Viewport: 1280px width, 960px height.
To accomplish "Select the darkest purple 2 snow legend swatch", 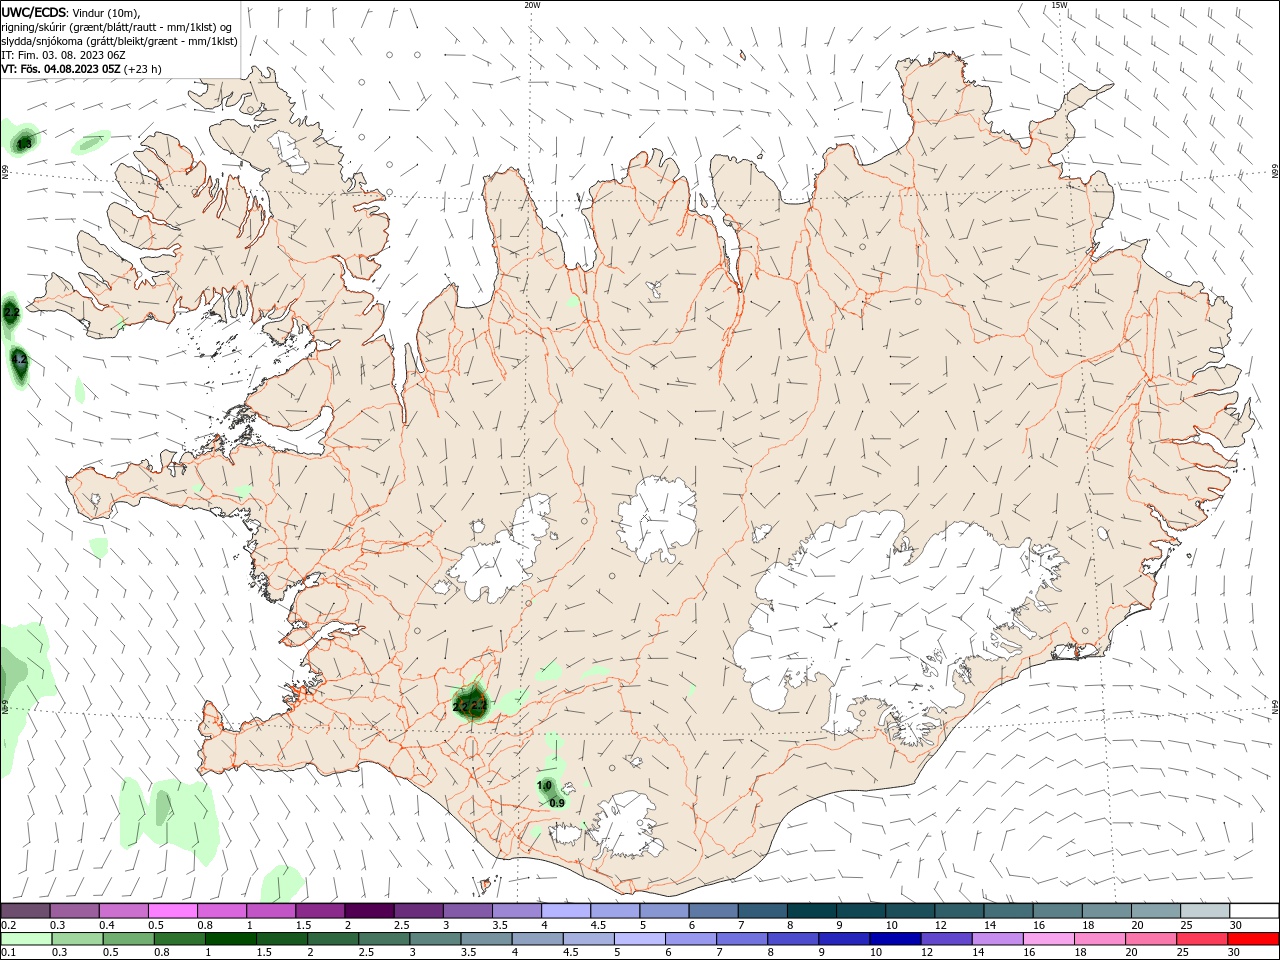I will tap(369, 911).
